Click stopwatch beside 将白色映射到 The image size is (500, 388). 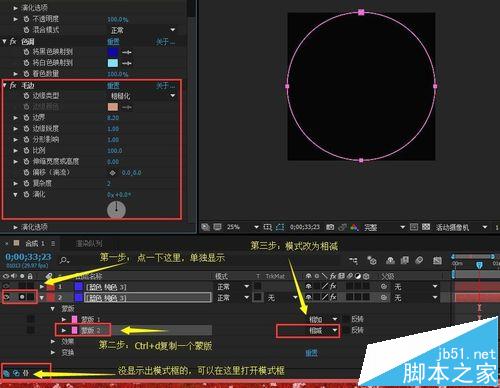pyautogui.click(x=26, y=63)
